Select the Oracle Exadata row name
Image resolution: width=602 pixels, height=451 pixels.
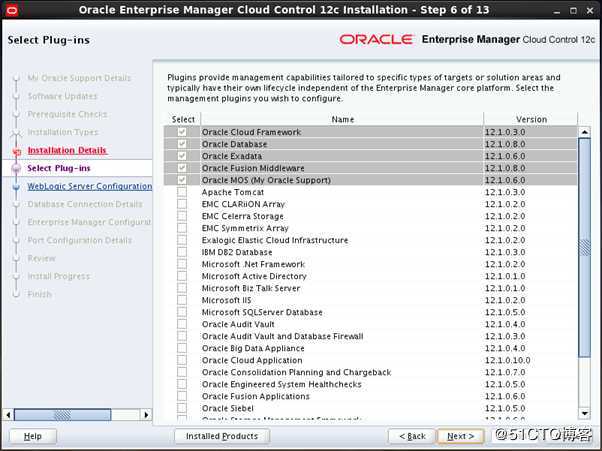[232, 156]
